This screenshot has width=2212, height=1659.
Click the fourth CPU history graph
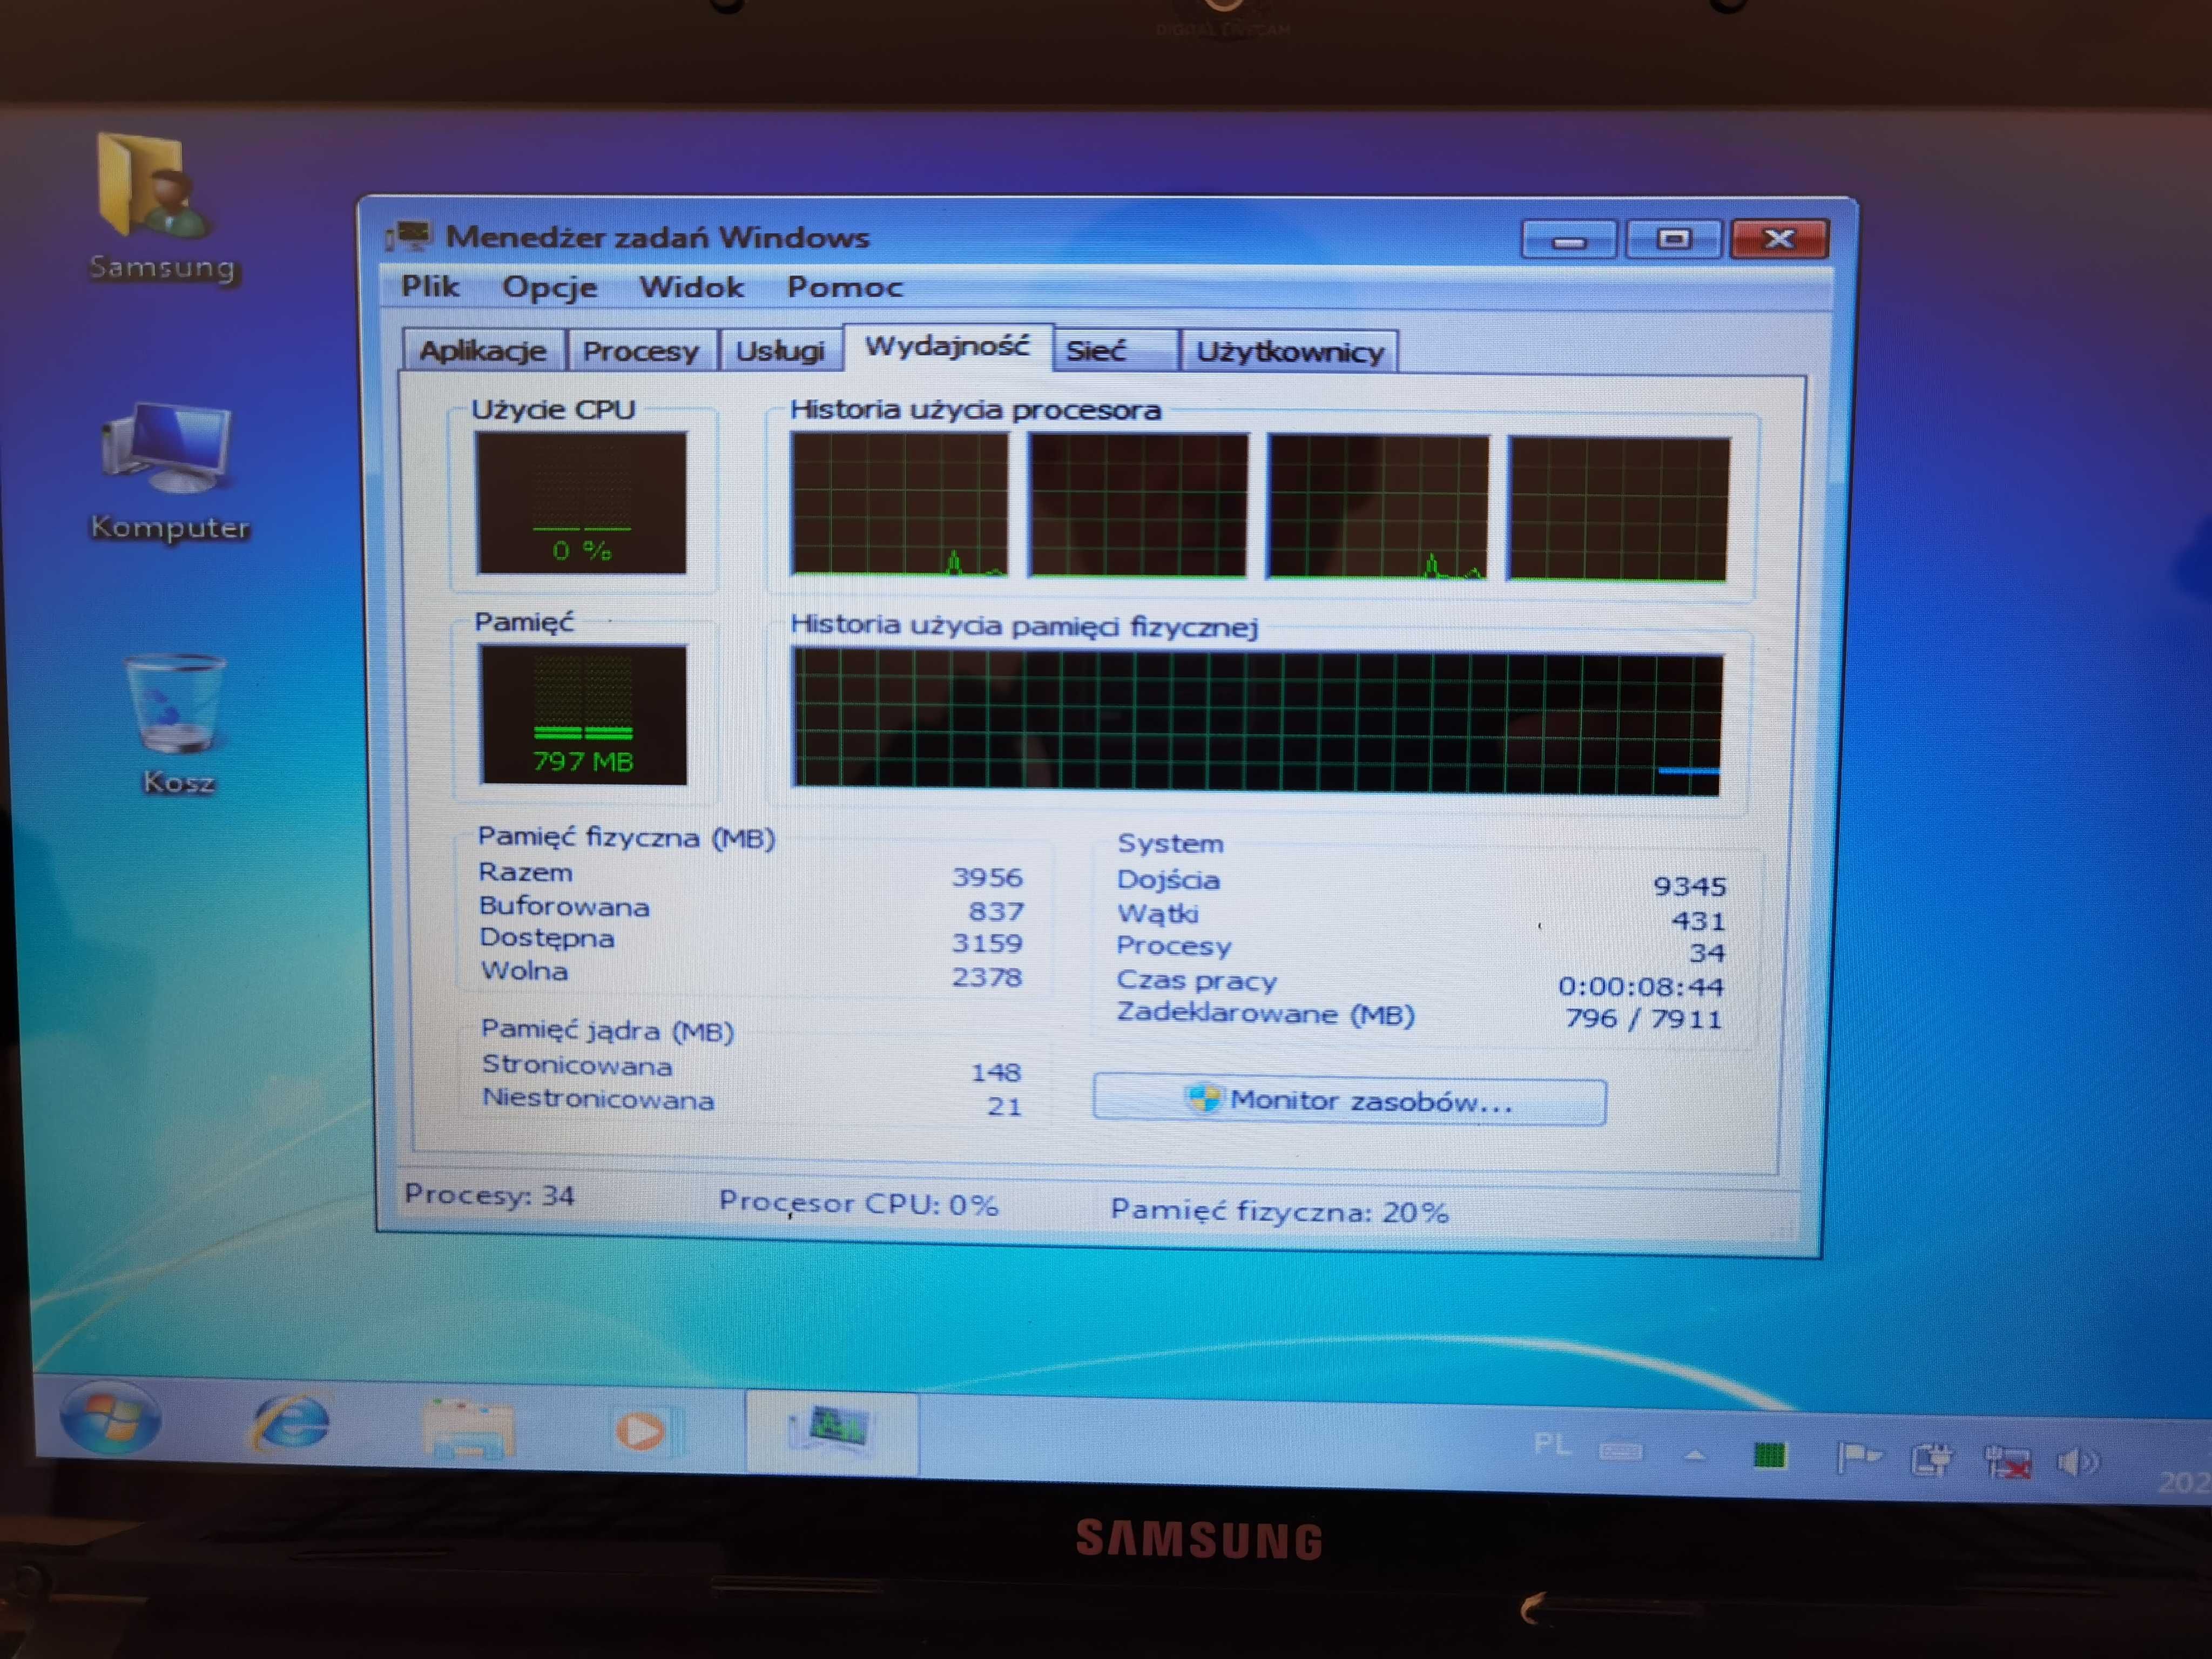pyautogui.click(x=1619, y=508)
